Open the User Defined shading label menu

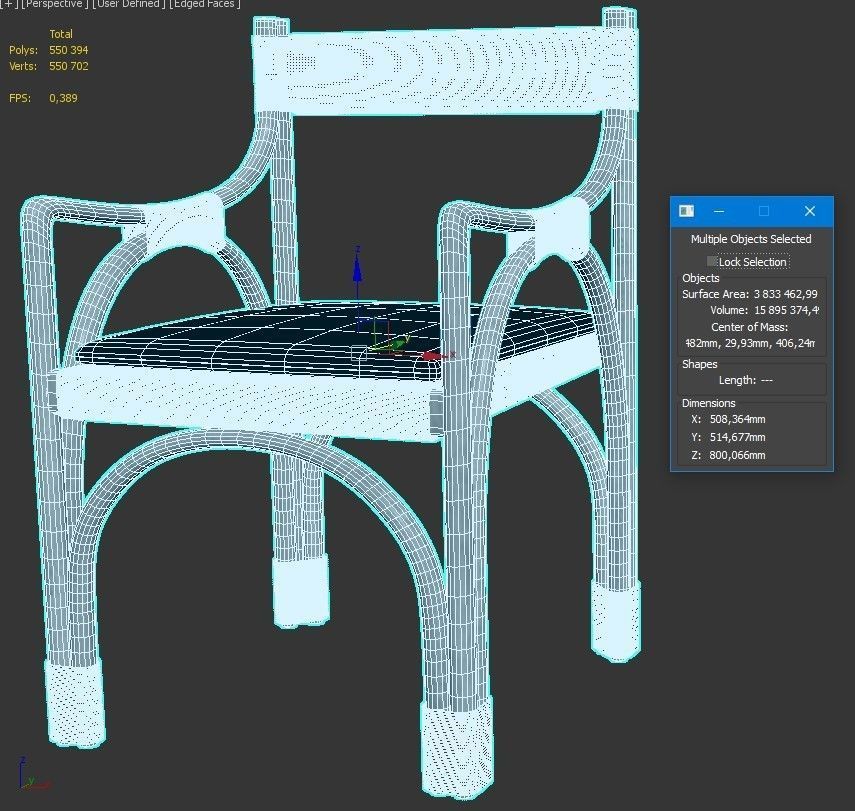[x=131, y=4]
